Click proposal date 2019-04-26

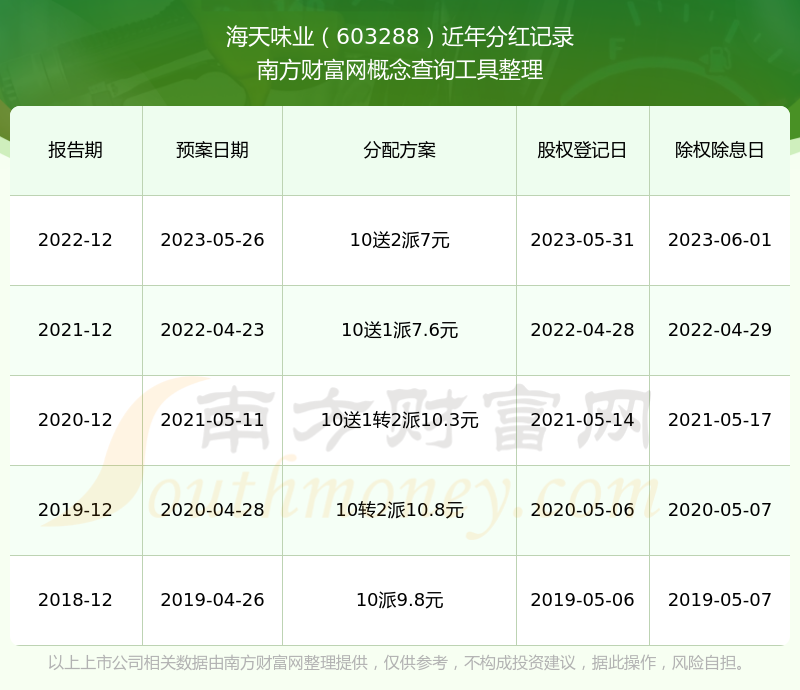point(212,600)
